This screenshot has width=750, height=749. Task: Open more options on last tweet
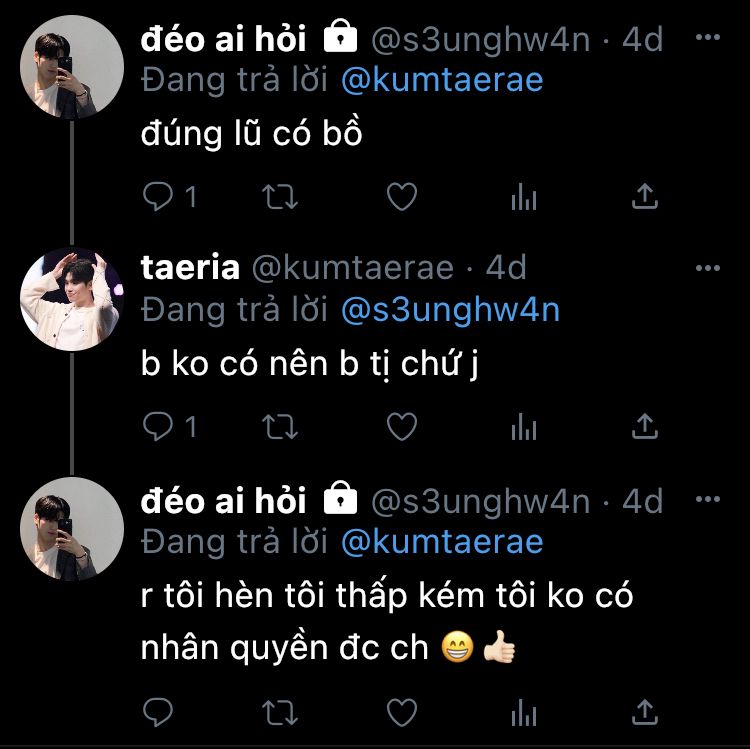(708, 499)
